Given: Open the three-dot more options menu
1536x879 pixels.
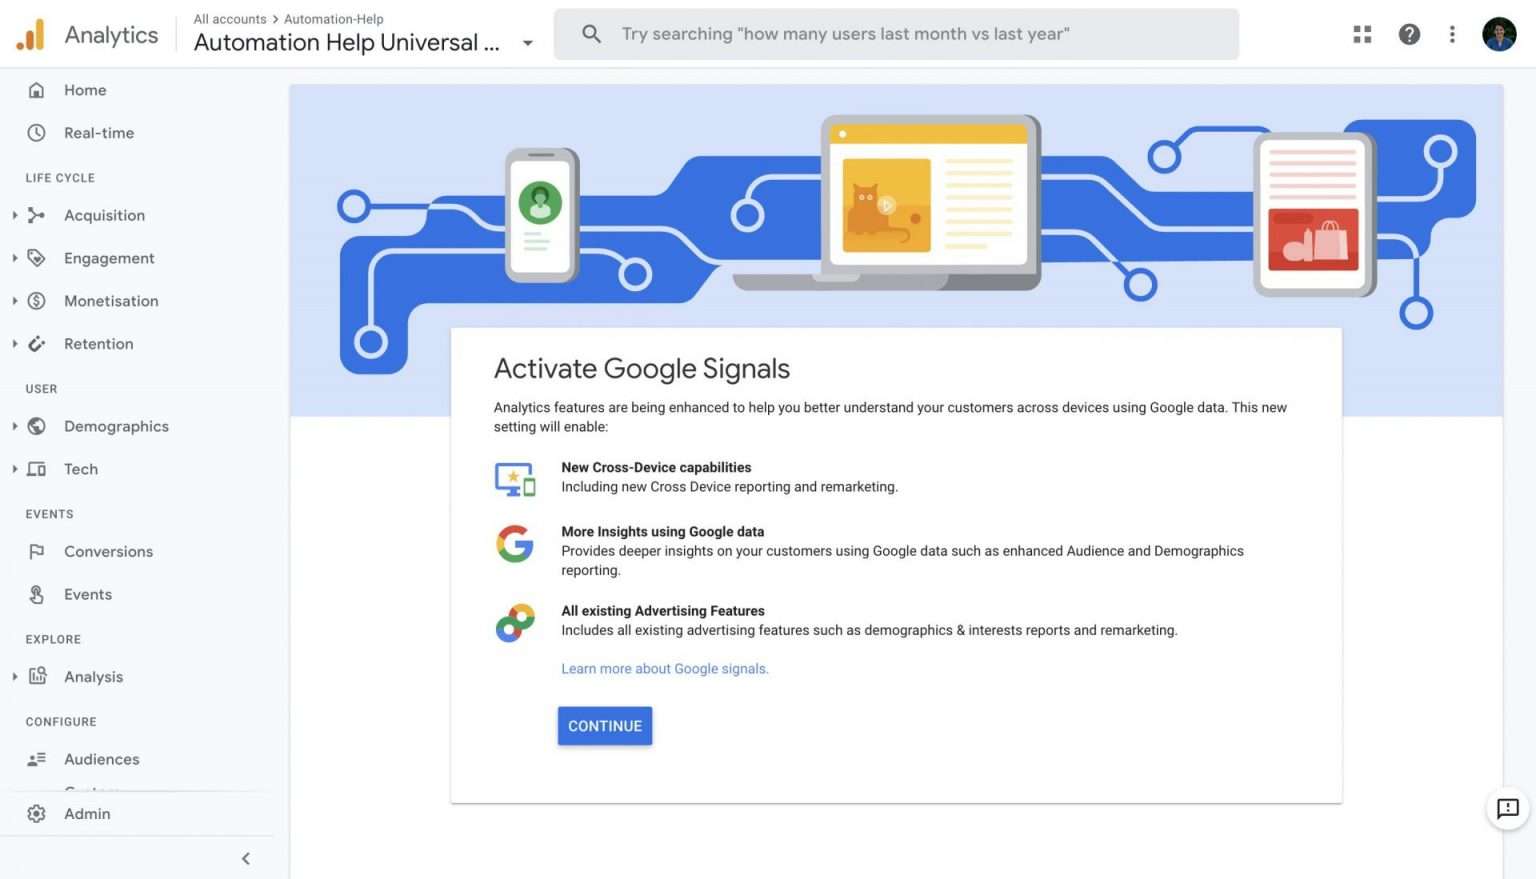Looking at the screenshot, I should (x=1452, y=34).
